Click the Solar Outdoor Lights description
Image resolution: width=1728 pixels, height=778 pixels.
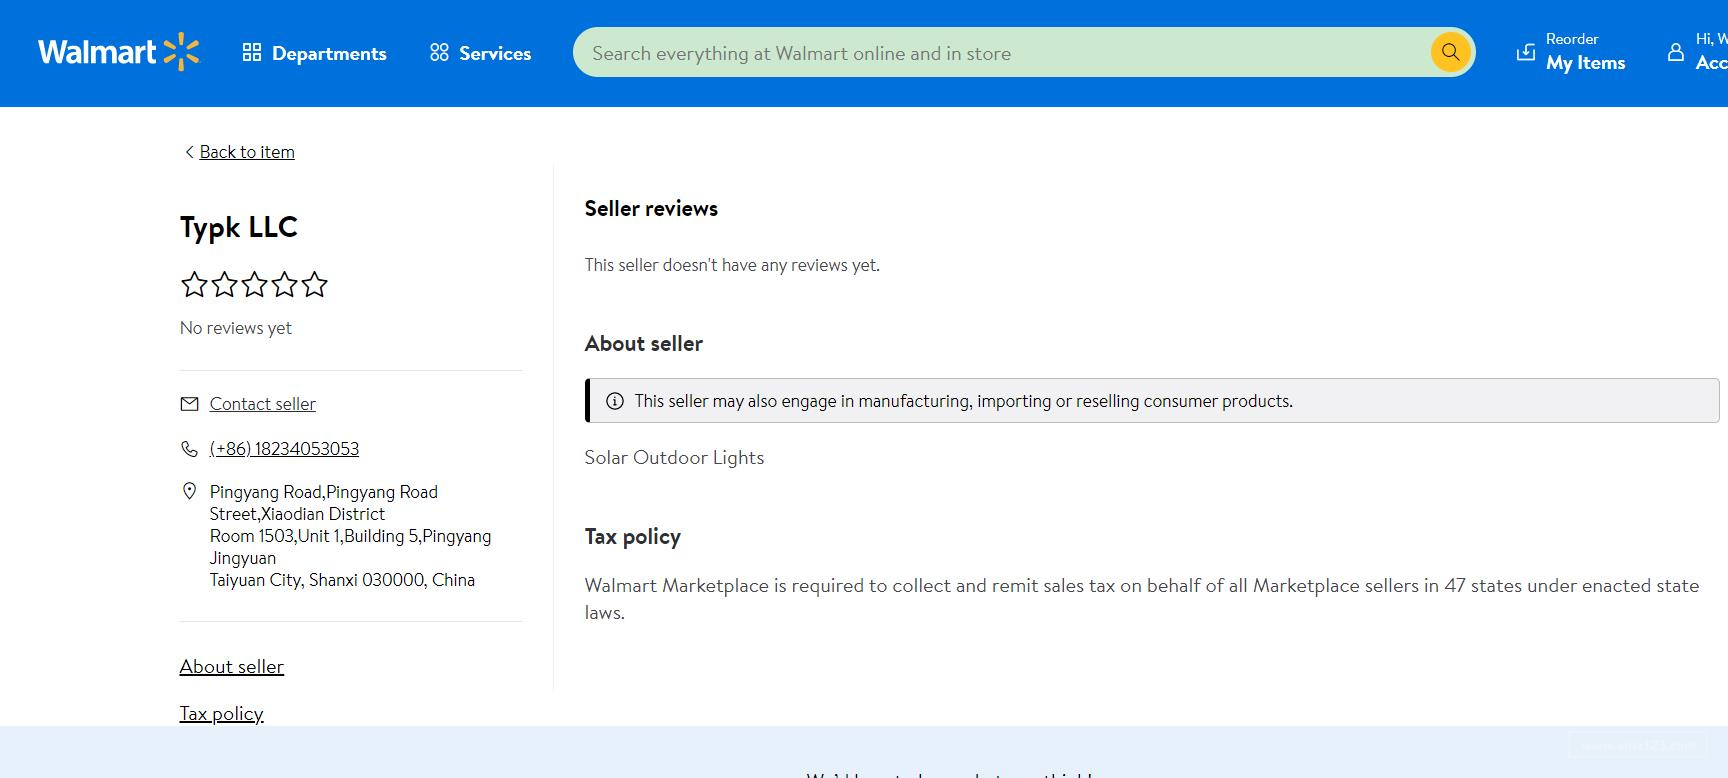point(674,458)
